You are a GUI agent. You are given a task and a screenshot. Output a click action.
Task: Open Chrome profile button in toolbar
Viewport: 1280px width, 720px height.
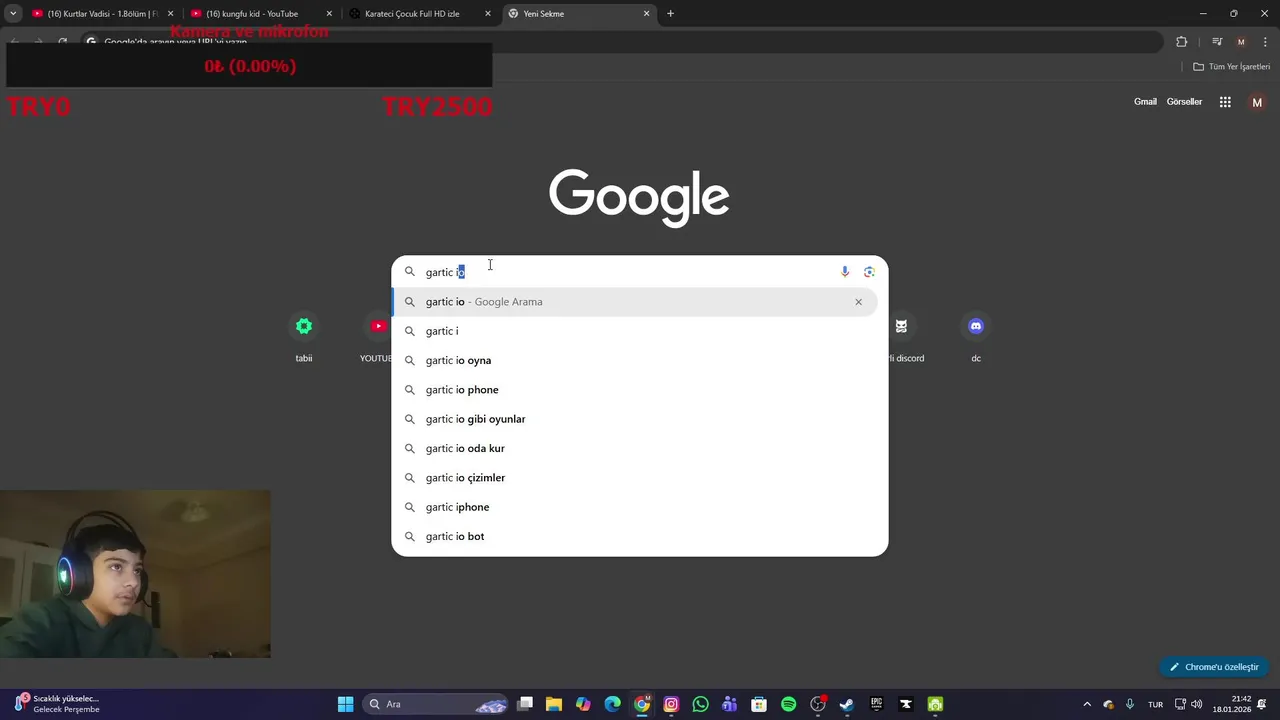click(1241, 42)
